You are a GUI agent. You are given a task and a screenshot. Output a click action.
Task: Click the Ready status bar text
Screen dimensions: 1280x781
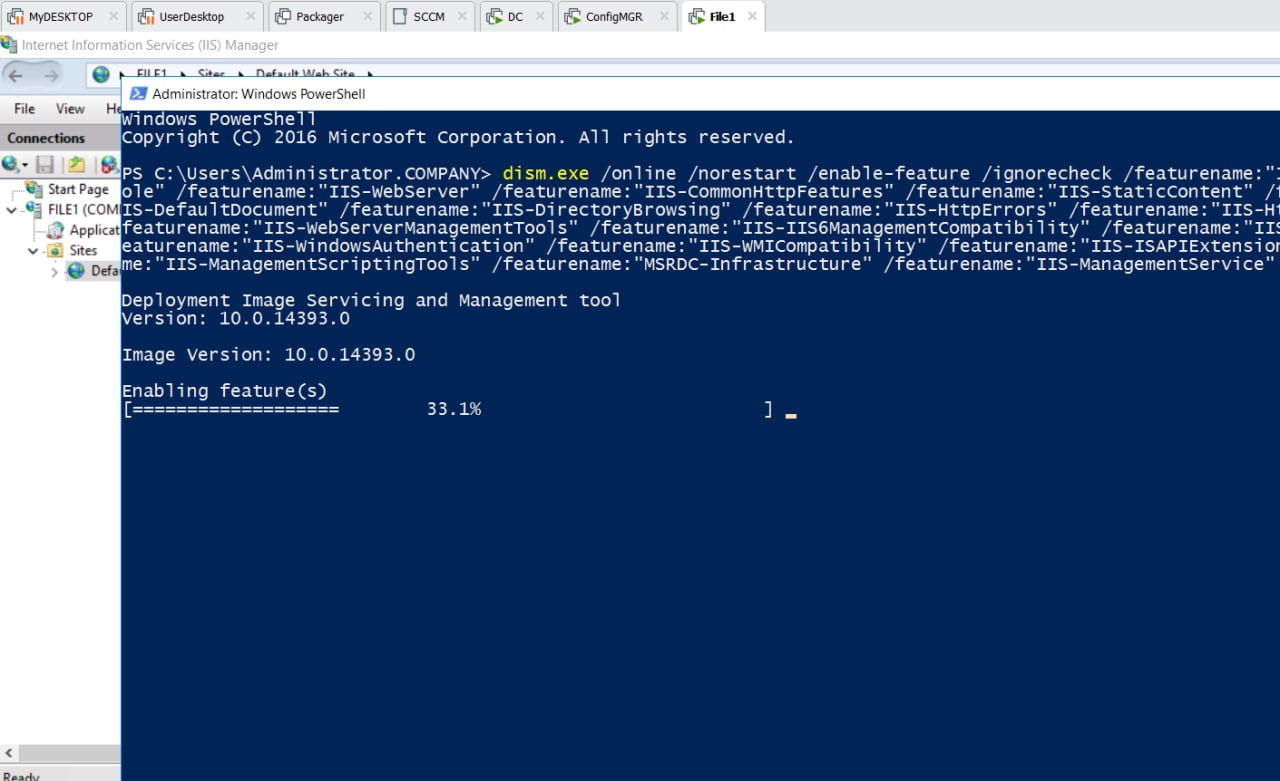[x=21, y=776]
